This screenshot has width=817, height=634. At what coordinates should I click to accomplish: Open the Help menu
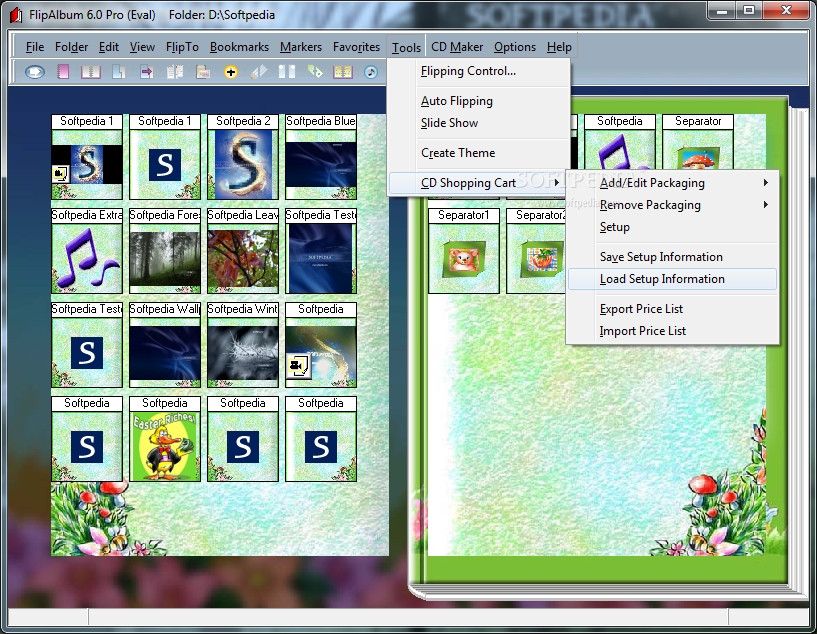tap(559, 47)
